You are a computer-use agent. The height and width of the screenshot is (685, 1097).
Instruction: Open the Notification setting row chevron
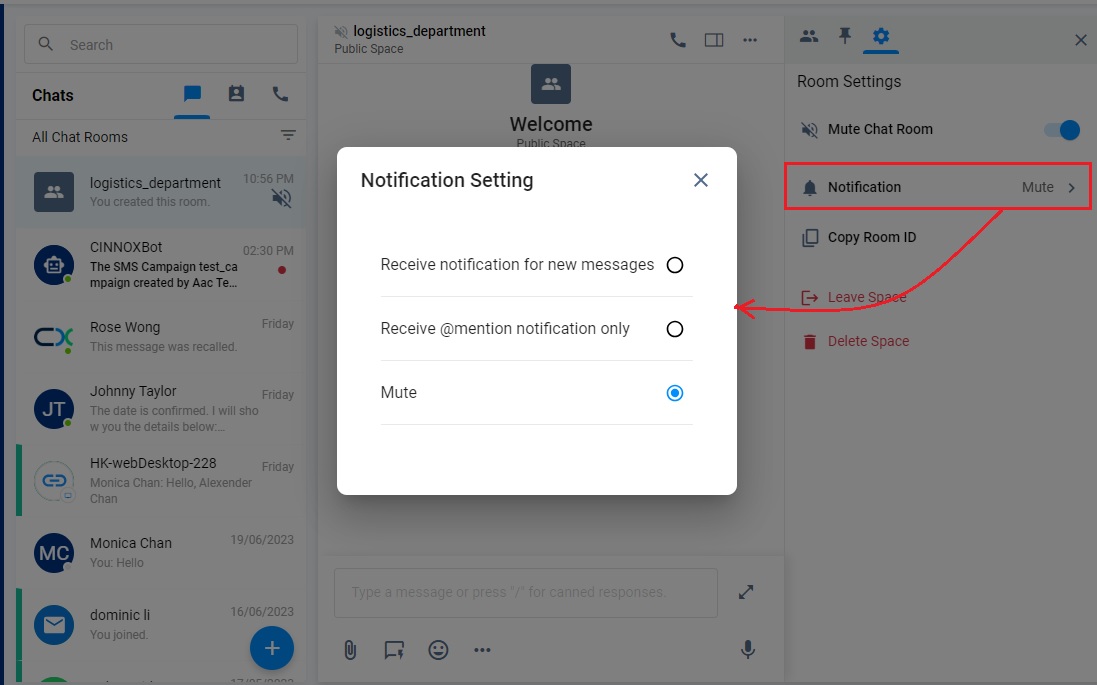(1071, 188)
